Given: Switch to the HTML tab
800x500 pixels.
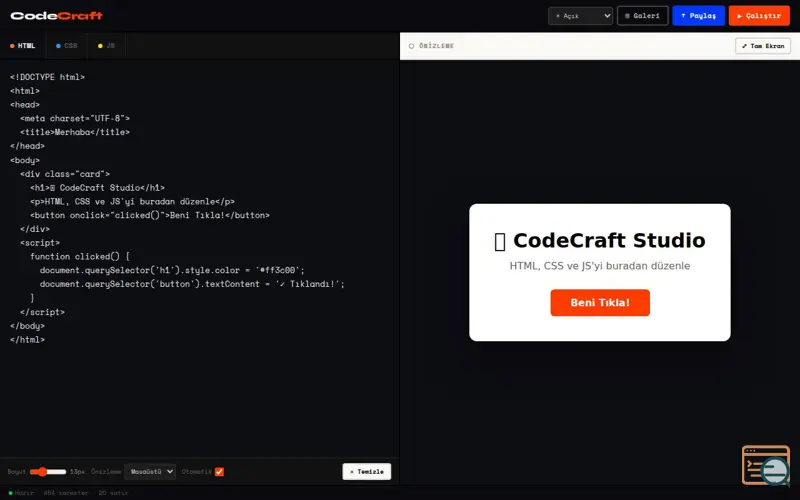Looking at the screenshot, I should (x=23, y=46).
